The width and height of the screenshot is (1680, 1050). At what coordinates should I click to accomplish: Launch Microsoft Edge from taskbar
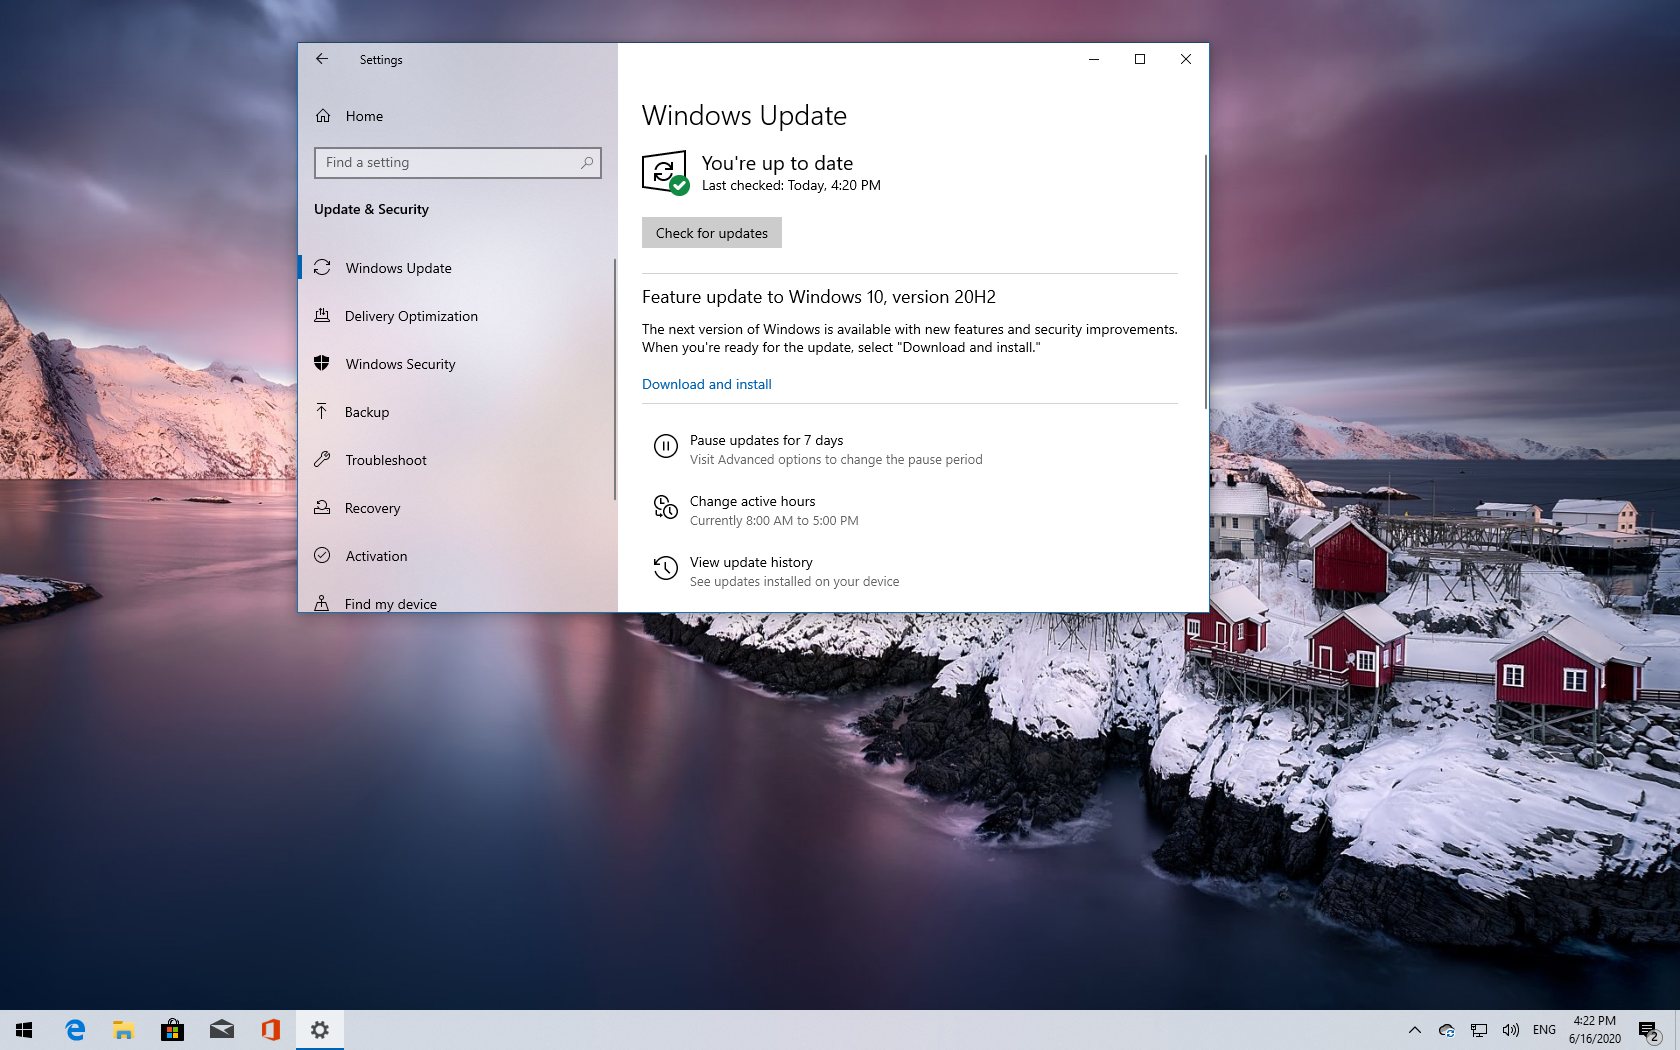(75, 1029)
